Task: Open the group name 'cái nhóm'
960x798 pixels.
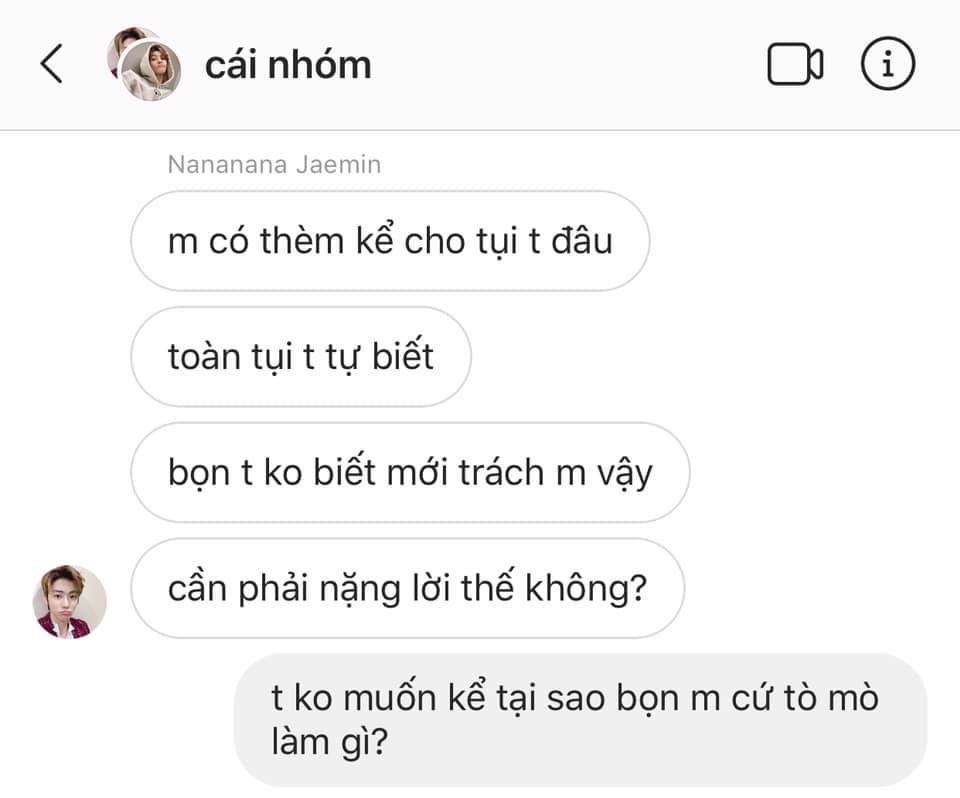Action: coord(288,65)
